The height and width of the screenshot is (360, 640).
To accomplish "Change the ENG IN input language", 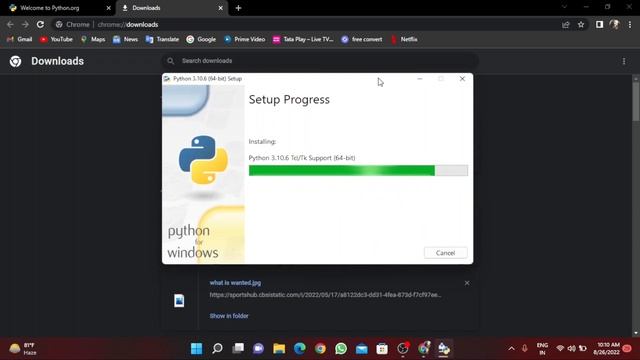I will coord(542,349).
